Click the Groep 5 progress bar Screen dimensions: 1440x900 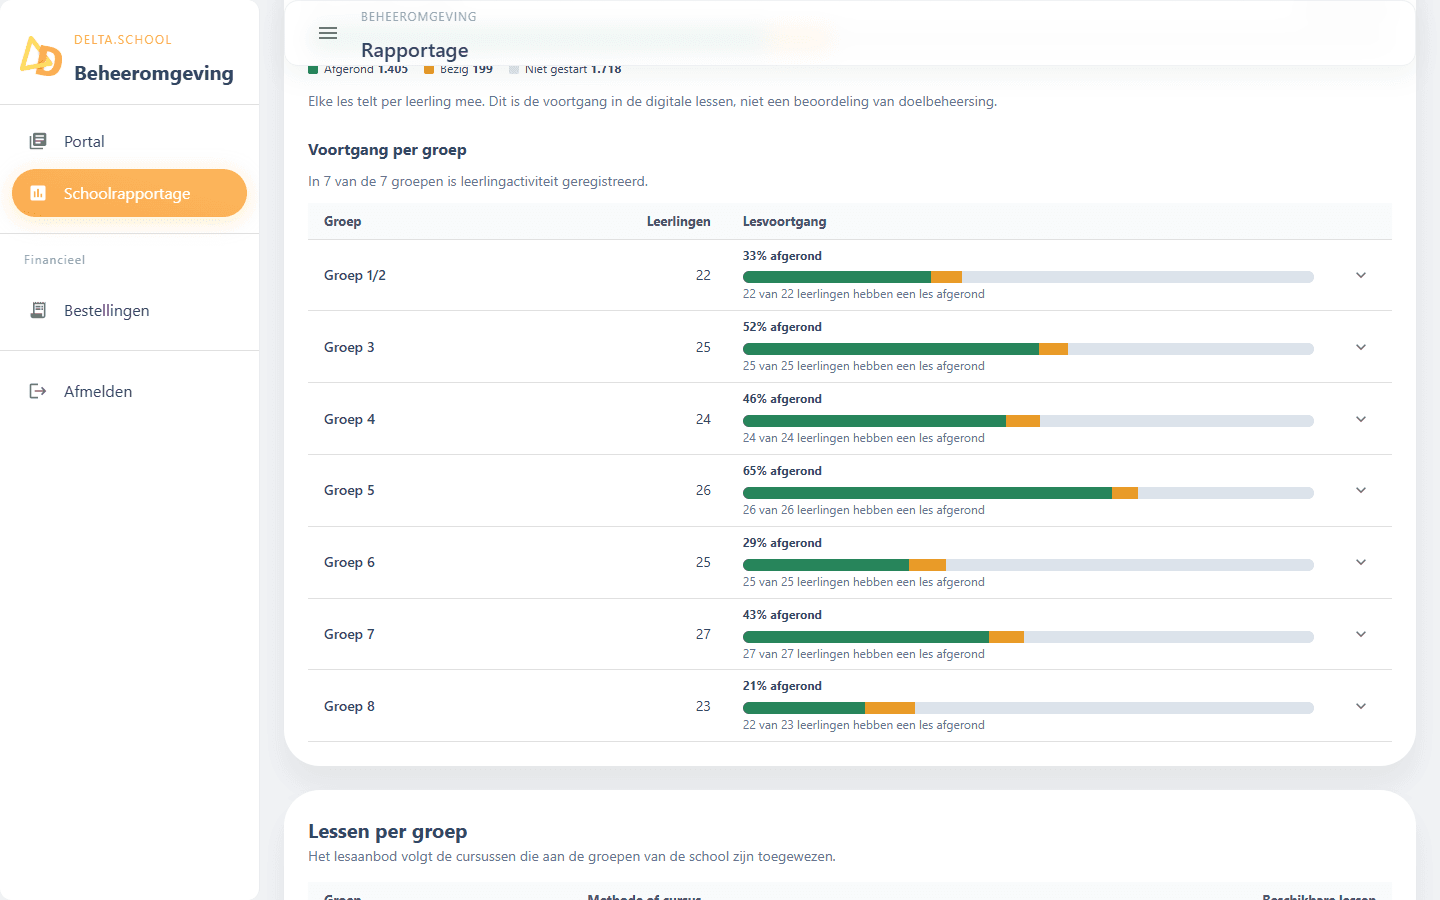[1028, 493]
